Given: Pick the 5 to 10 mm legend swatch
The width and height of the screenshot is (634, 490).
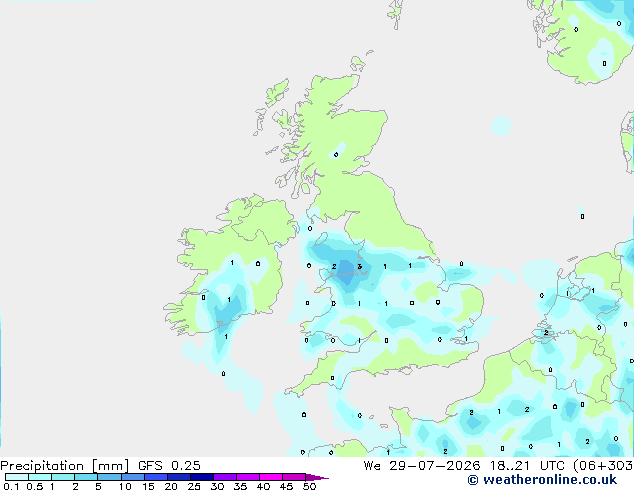Looking at the screenshot, I should 109,477.
